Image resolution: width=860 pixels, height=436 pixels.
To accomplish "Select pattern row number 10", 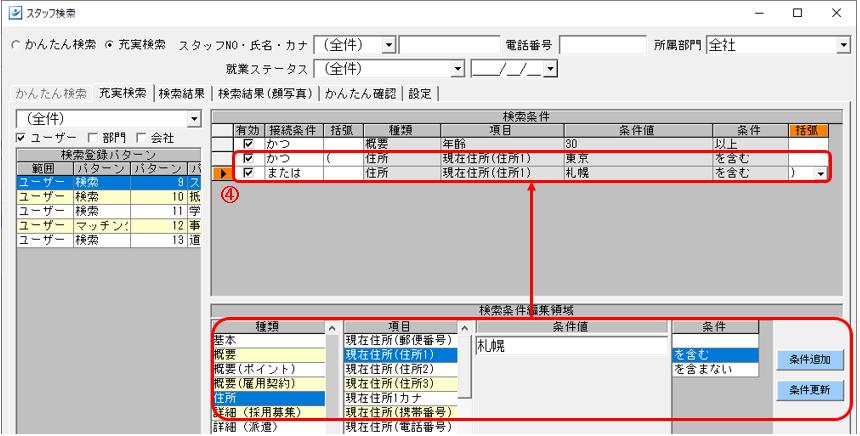I will coord(109,196).
